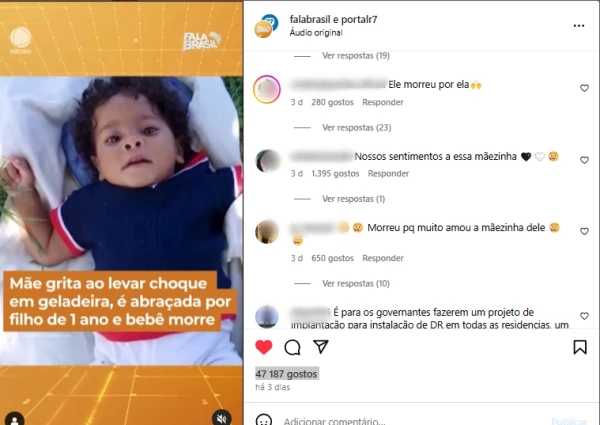Screen dimensions: 600x425
Task: Expand 'Ver respostas (19)' replies
Action: point(356,56)
